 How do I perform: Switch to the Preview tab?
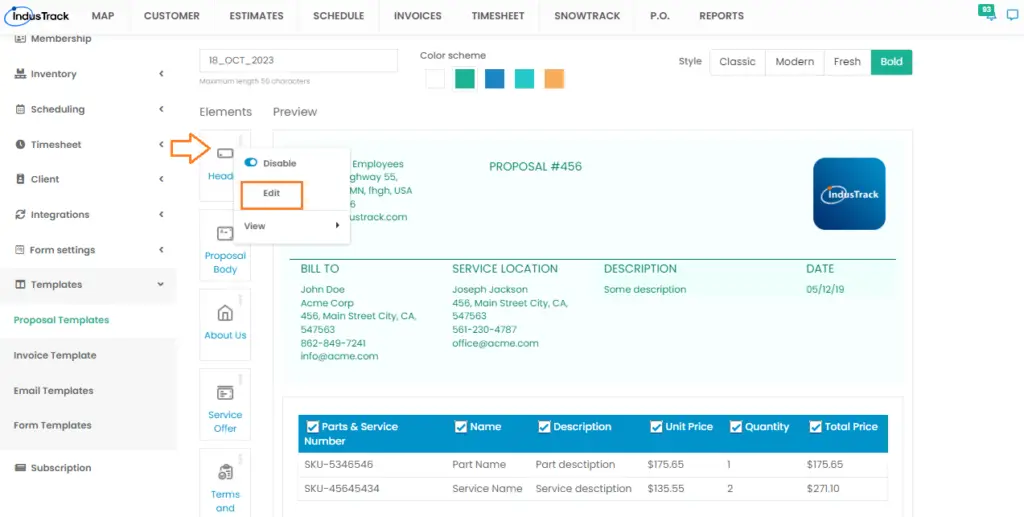pyautogui.click(x=295, y=112)
